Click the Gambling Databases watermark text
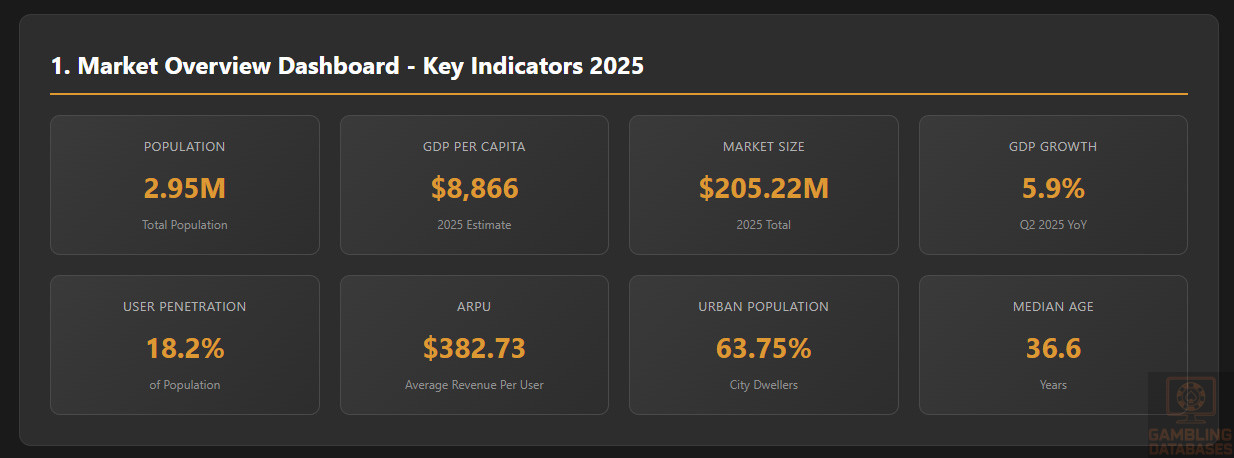This screenshot has width=1234, height=458. click(x=1189, y=441)
